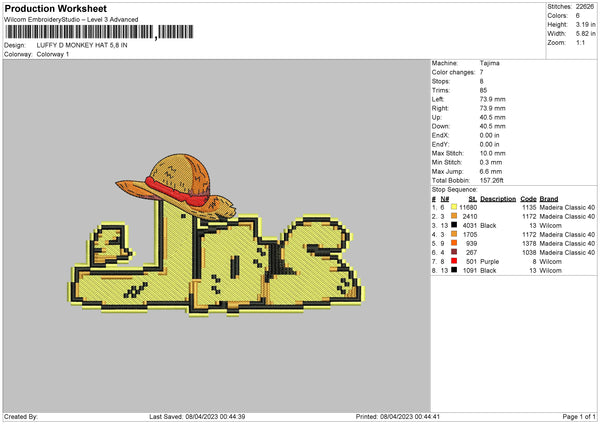Viewport: 600px width, 424px height.
Task: Click the Width value 5.82 in
Action: (585, 34)
